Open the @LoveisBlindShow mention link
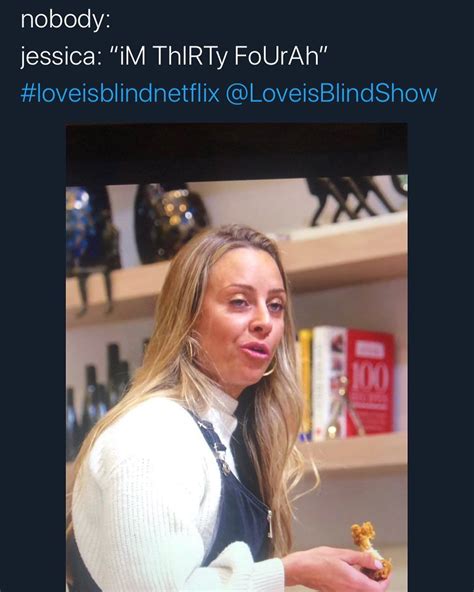The height and width of the screenshot is (592, 474). click(331, 93)
